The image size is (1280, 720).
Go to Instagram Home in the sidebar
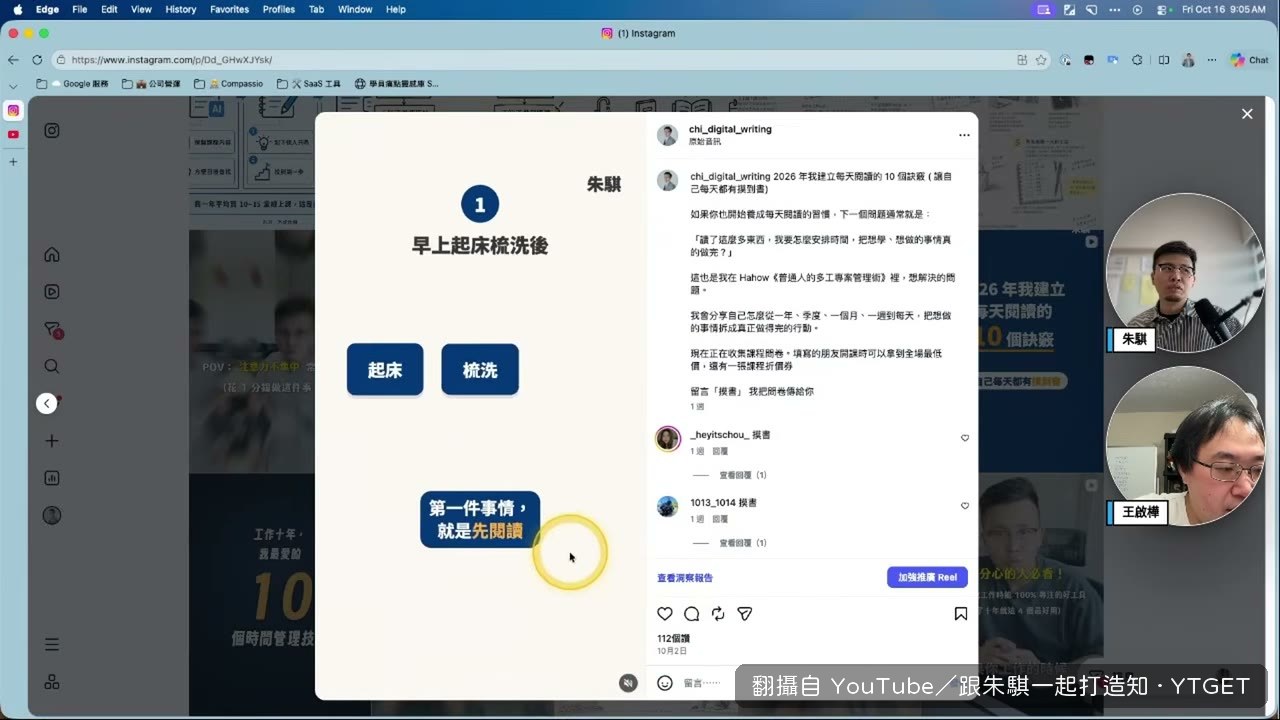tap(52, 255)
